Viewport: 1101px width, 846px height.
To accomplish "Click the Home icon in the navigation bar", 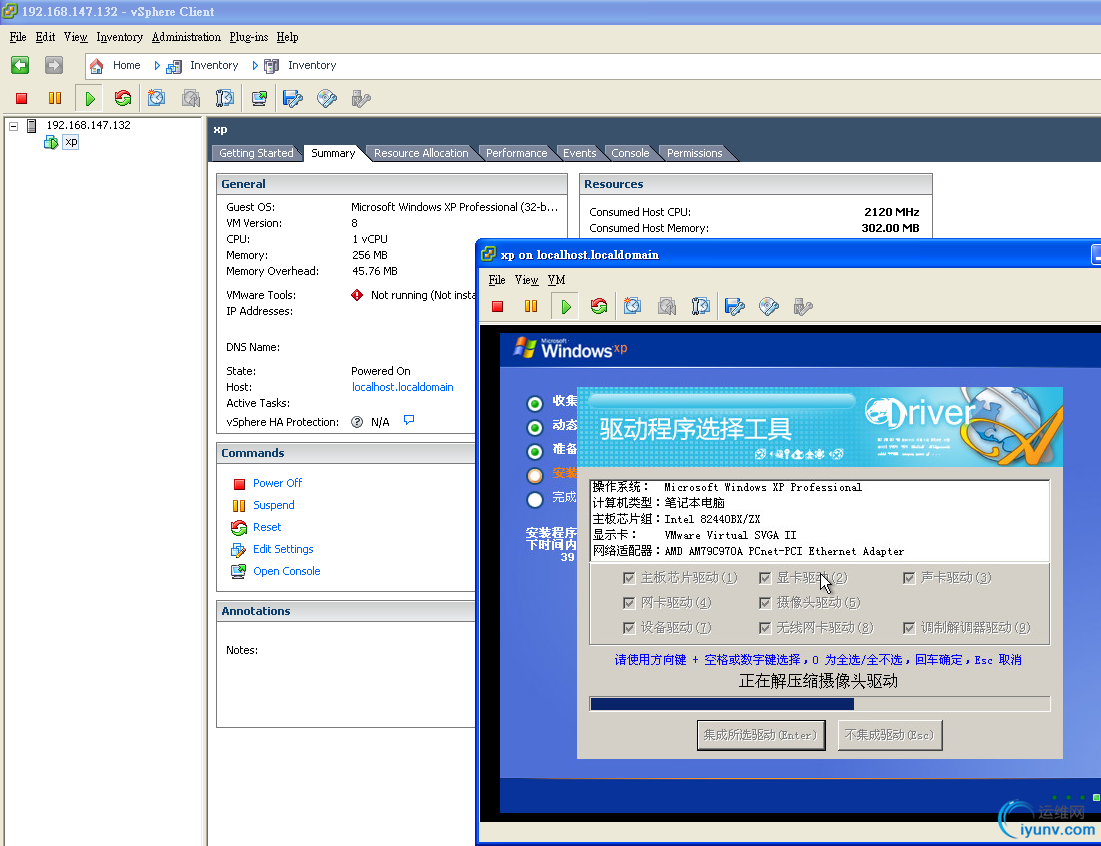I will pyautogui.click(x=97, y=66).
